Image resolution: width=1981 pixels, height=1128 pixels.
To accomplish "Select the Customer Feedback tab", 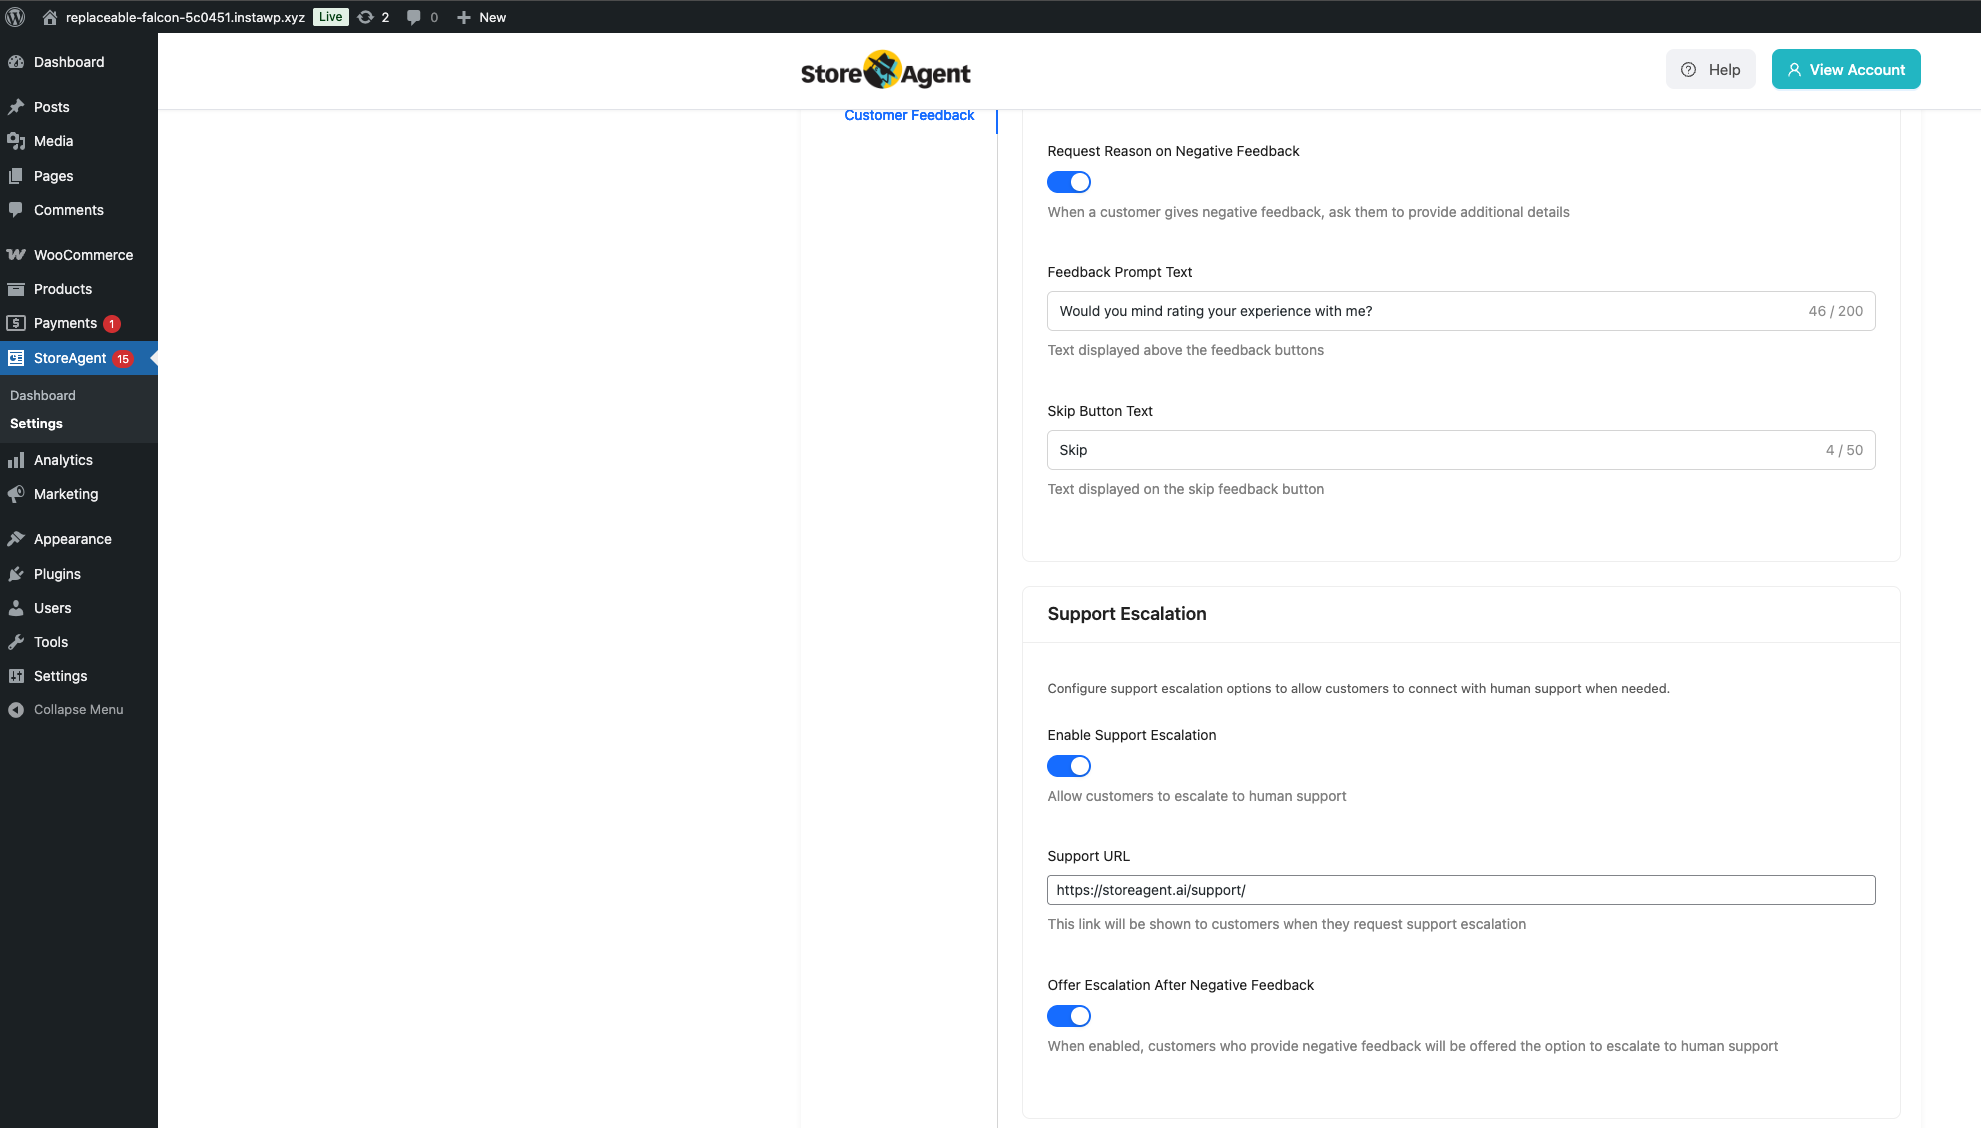I will click(908, 116).
